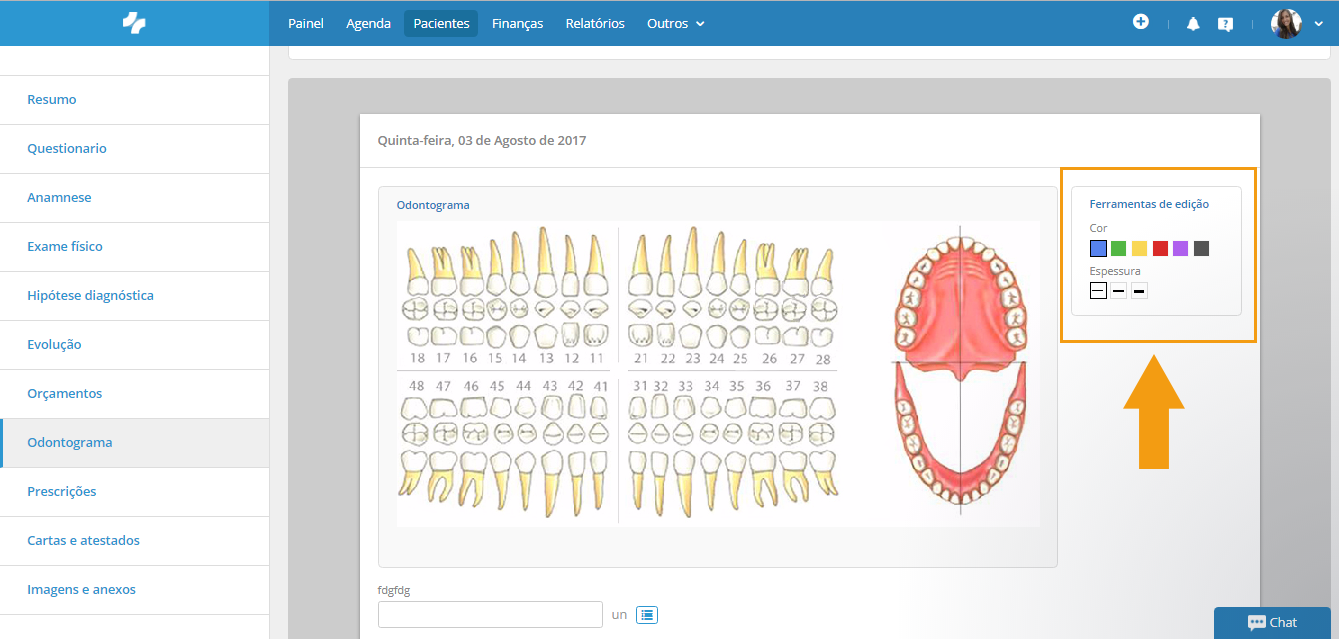Open the Relatórios menu item
The image size is (1339, 639).
pos(595,23)
